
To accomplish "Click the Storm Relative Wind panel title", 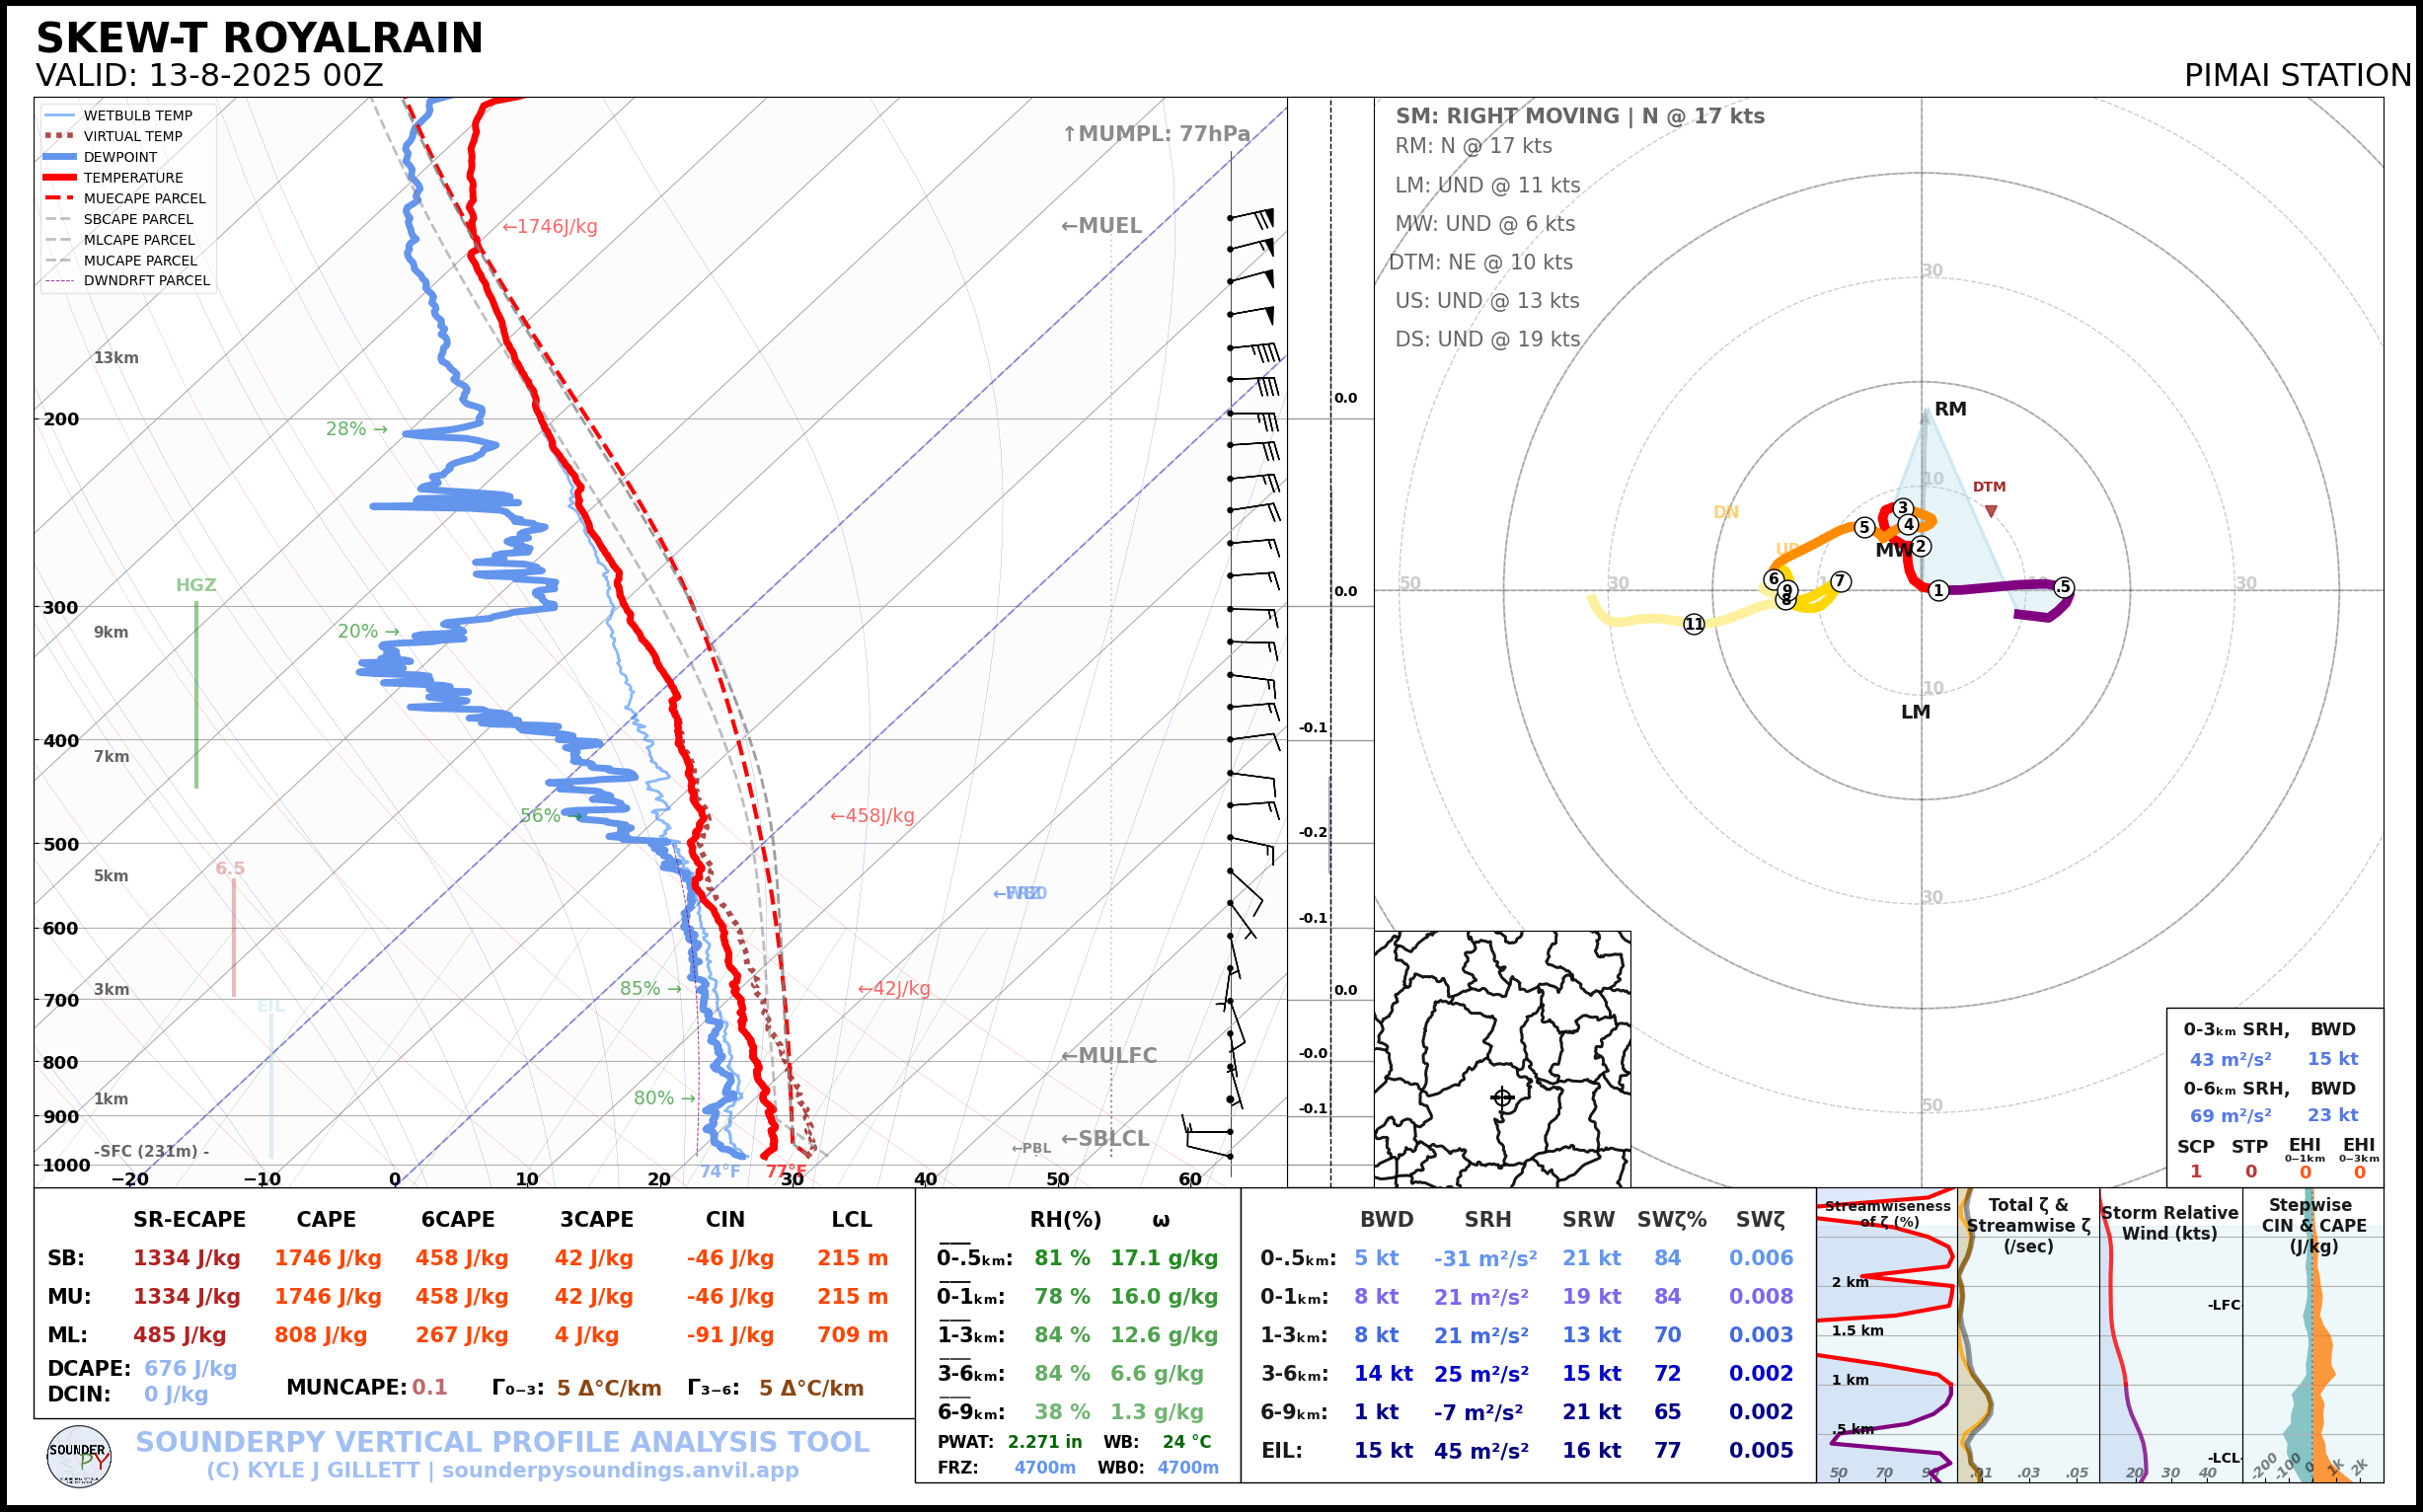I will tap(2169, 1223).
